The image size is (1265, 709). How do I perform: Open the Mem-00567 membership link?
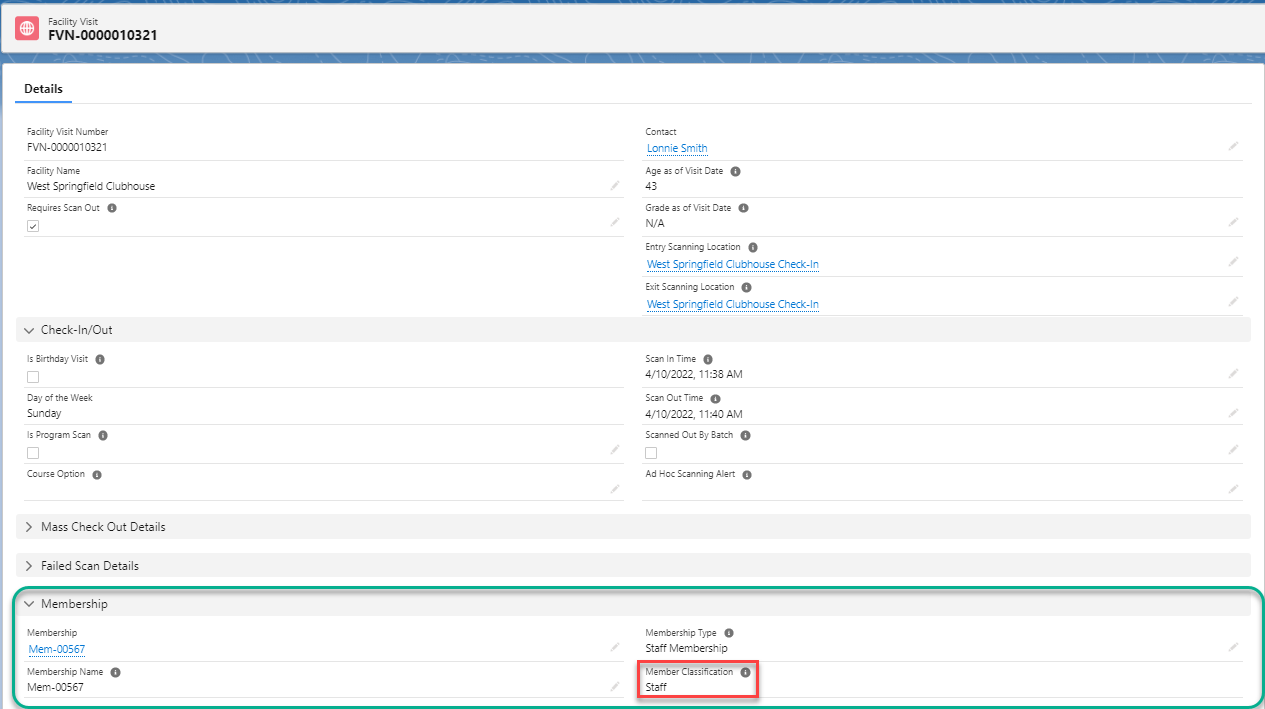56,649
